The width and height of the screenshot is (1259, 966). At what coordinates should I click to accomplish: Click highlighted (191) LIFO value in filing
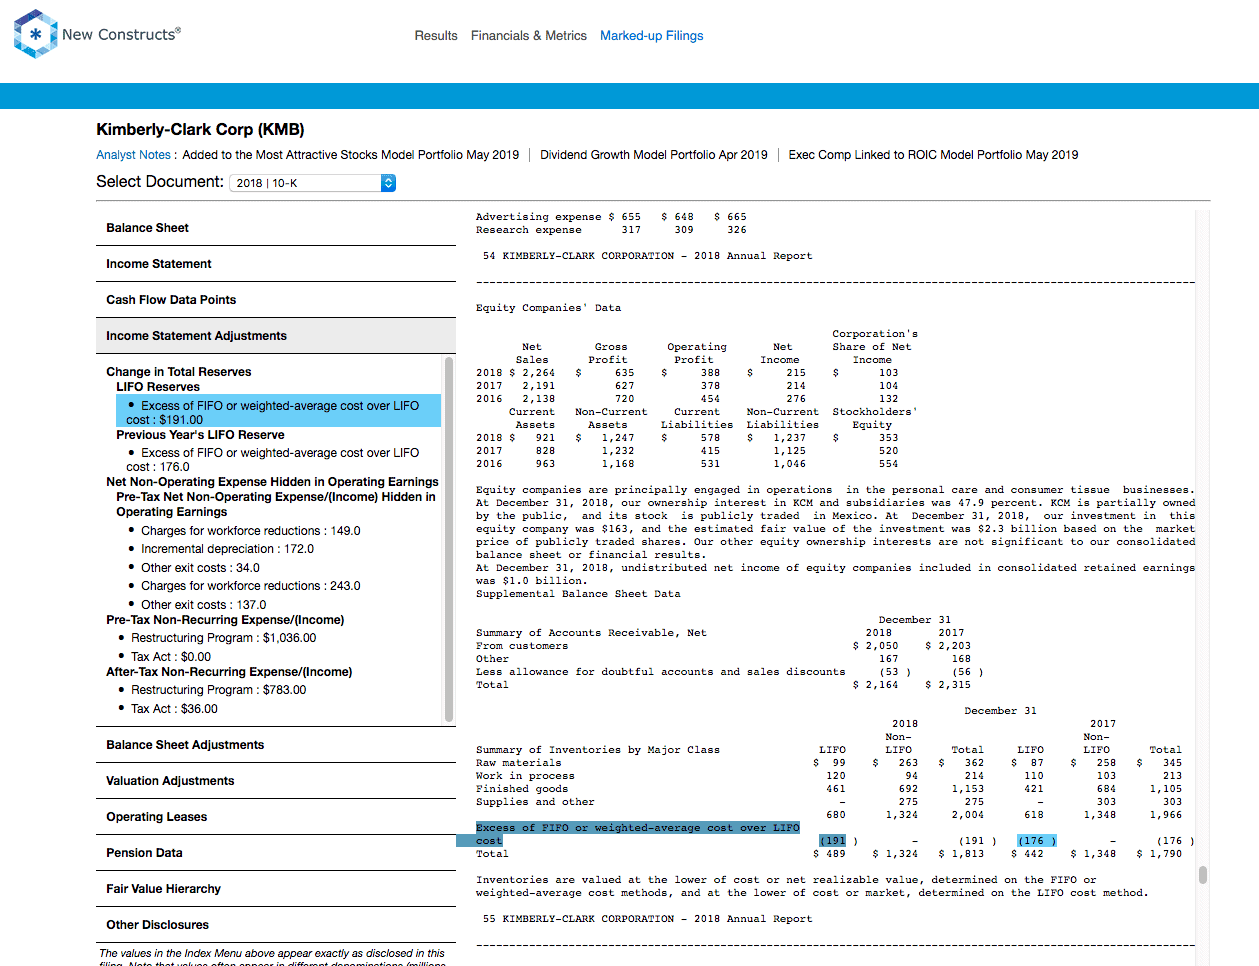pyautogui.click(x=833, y=841)
